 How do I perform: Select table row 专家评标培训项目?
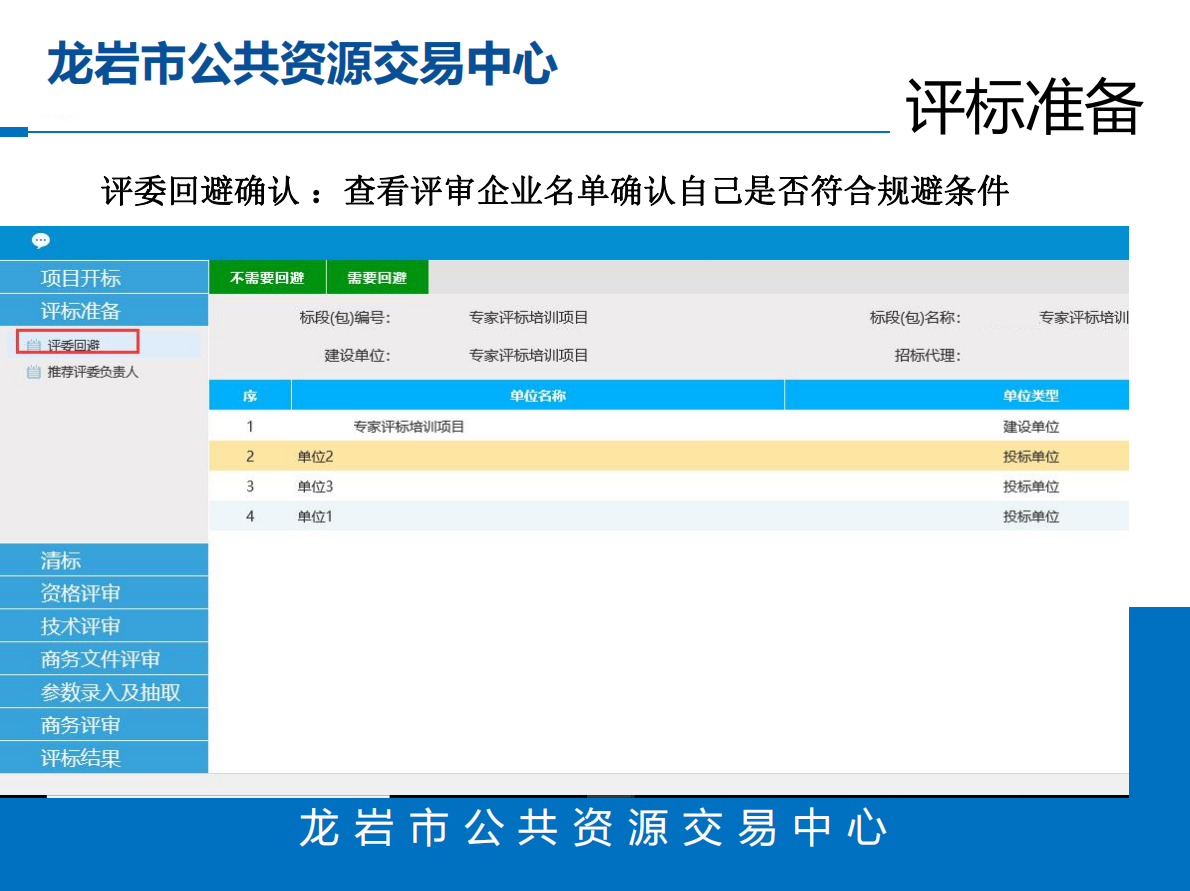click(669, 427)
